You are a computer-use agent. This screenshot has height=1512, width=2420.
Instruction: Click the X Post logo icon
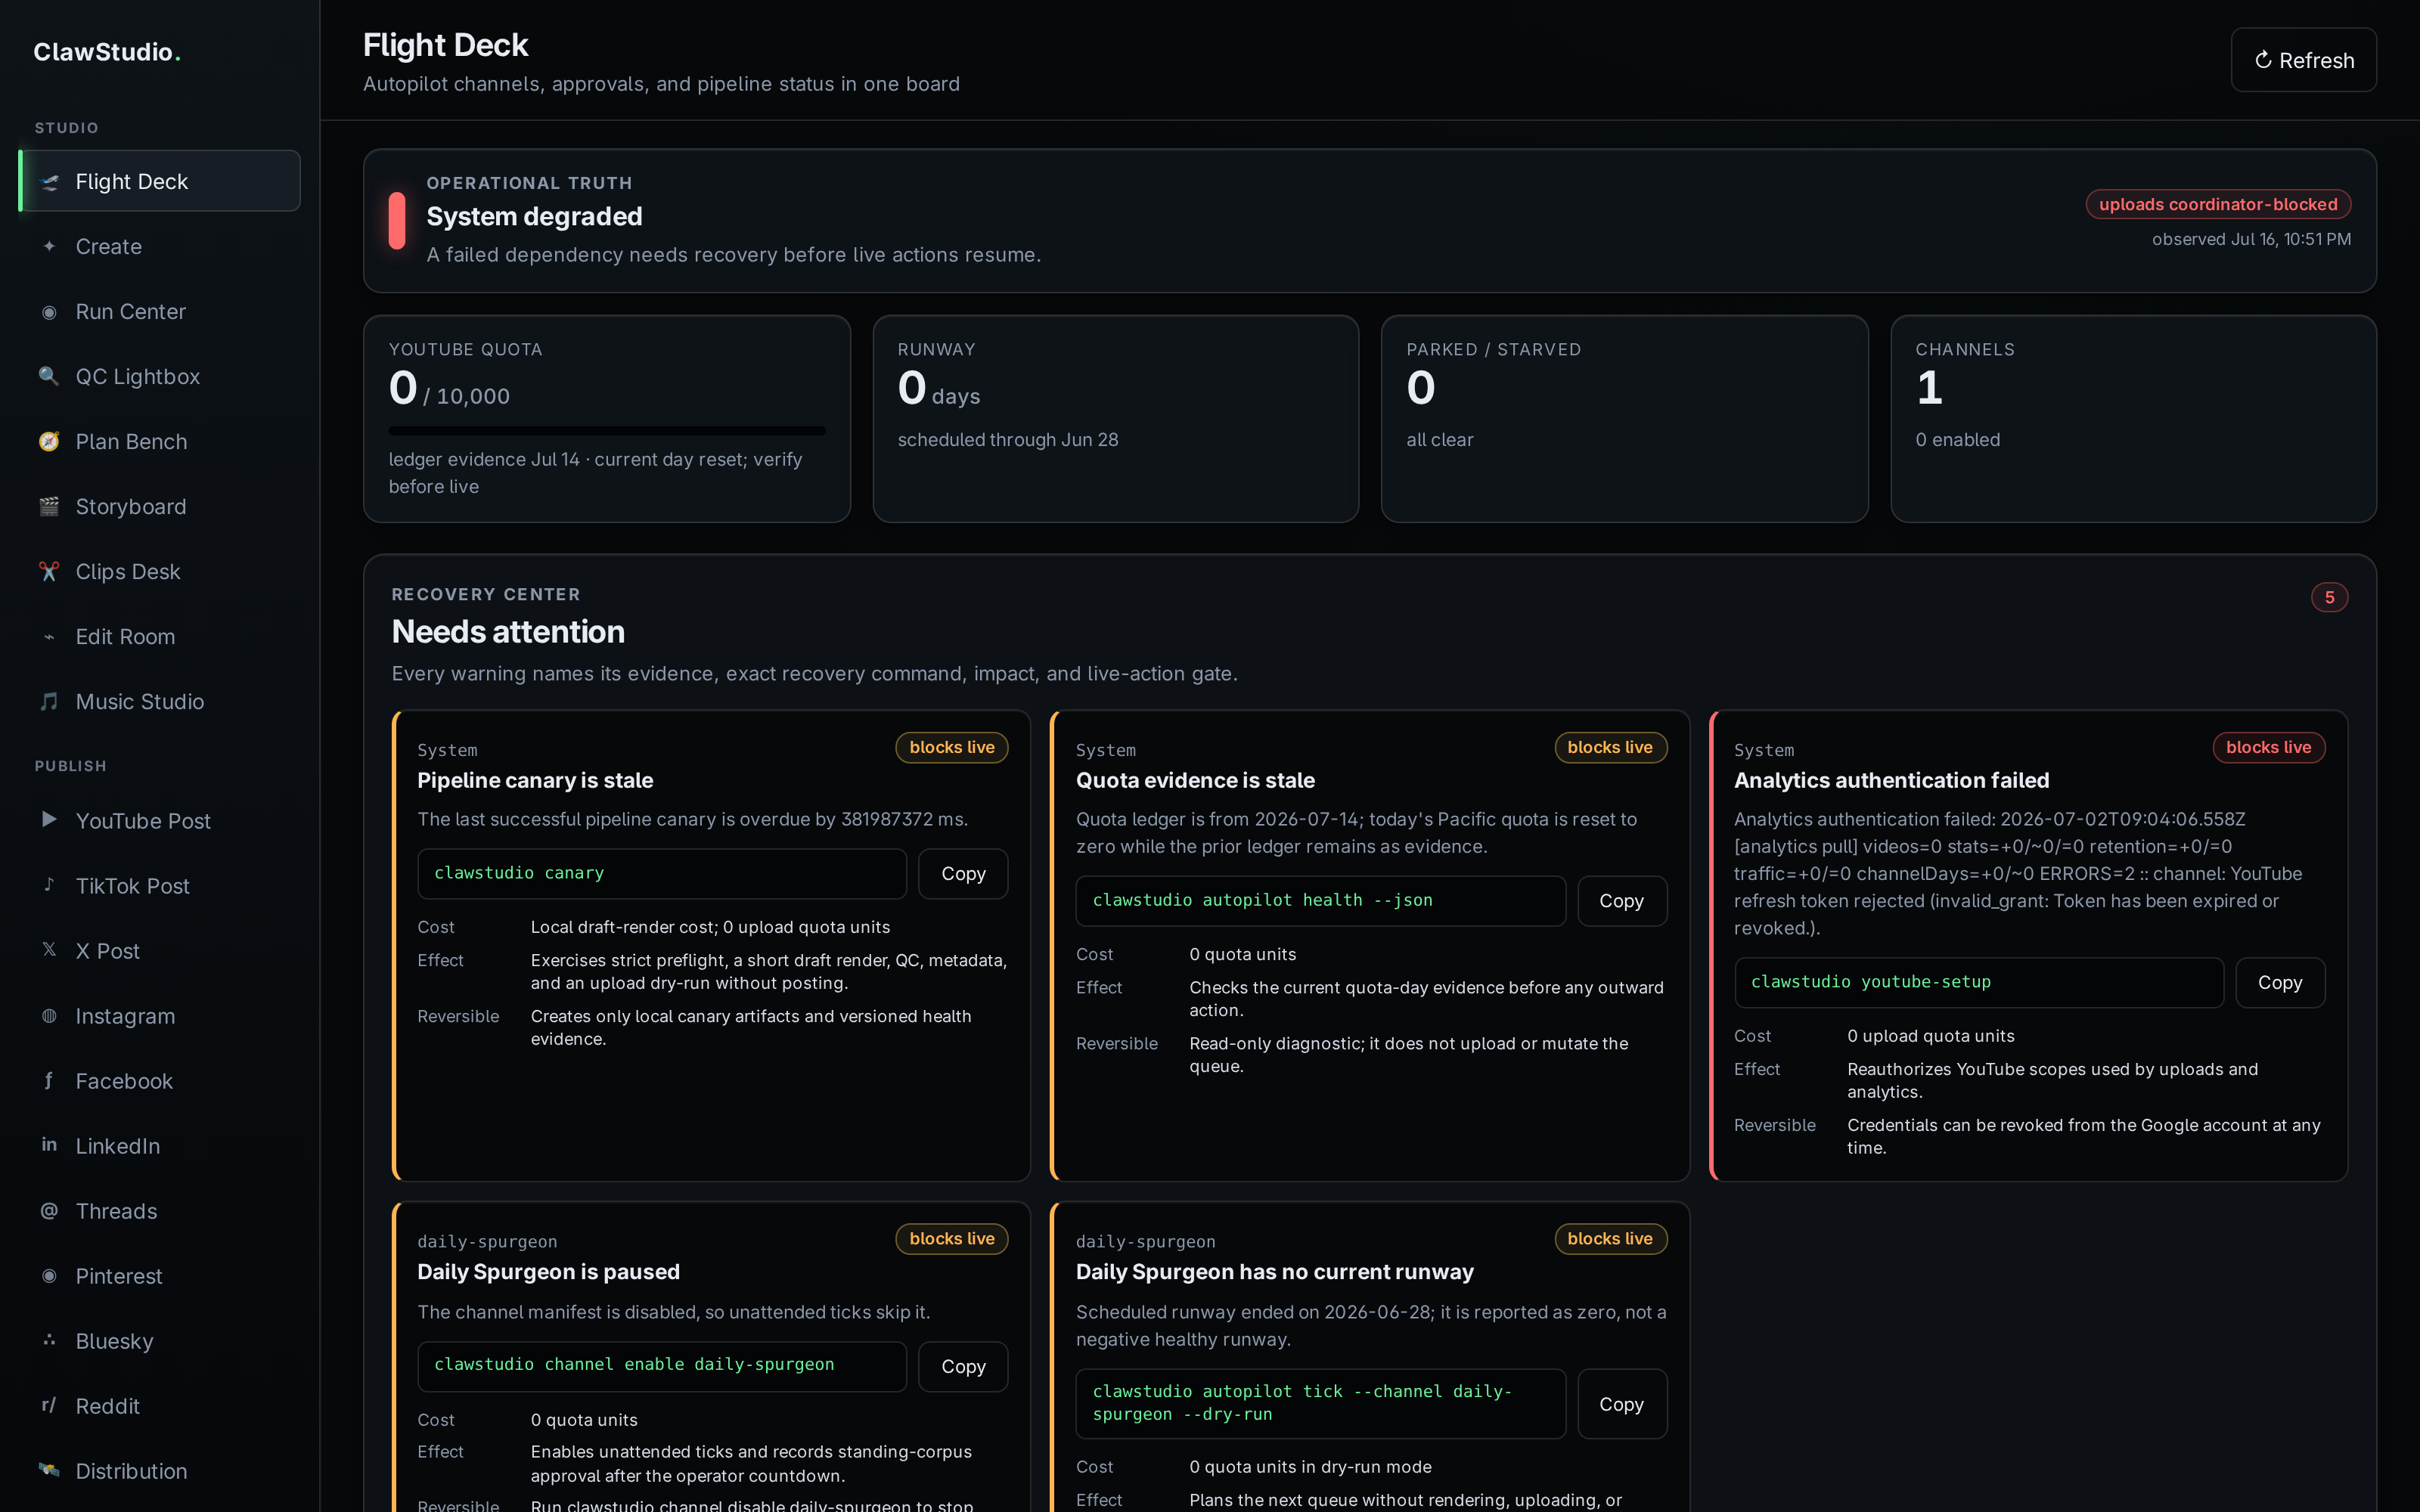(49, 951)
